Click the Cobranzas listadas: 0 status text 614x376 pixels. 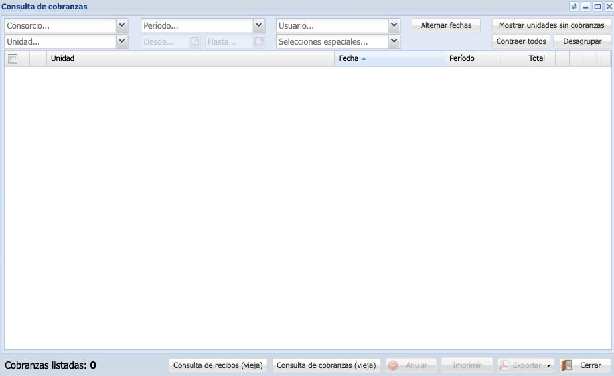point(51,365)
